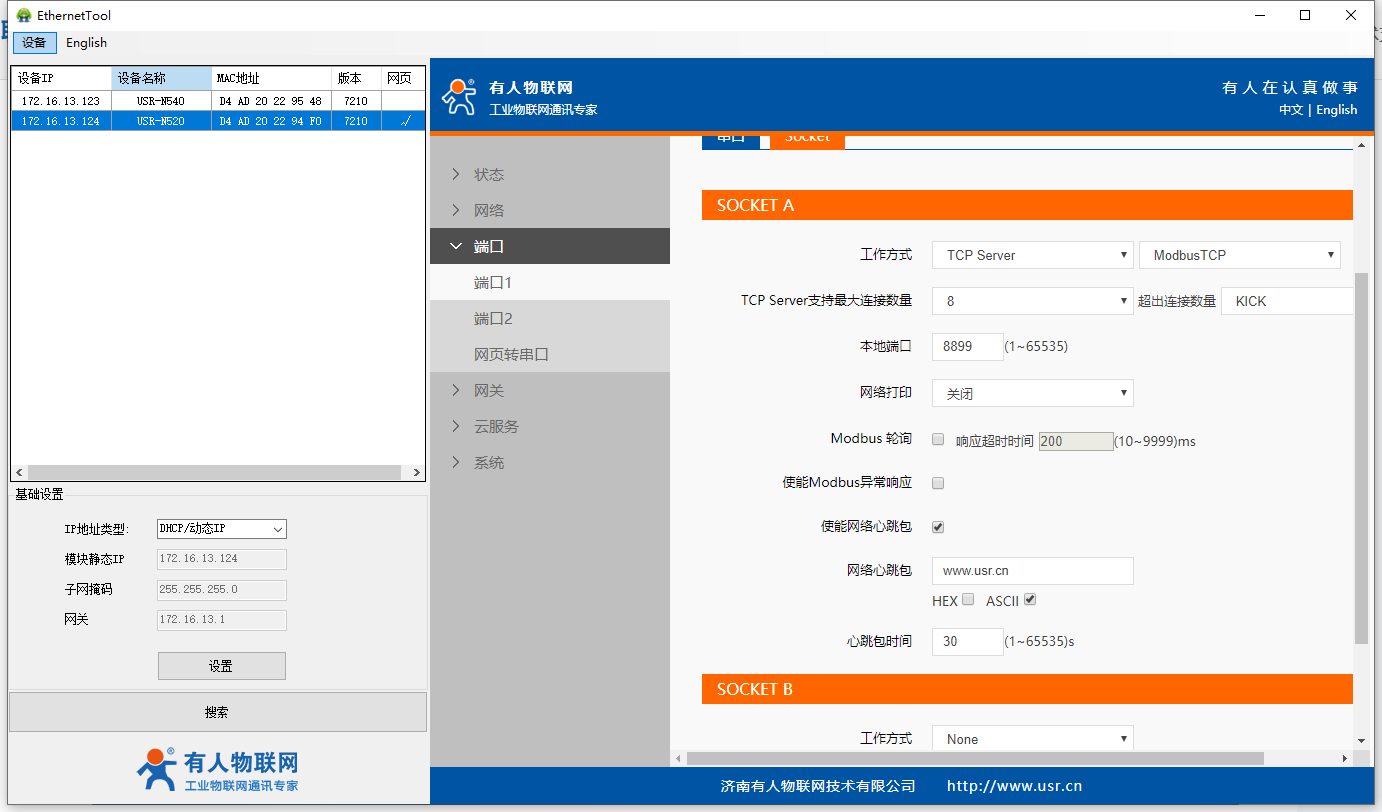Toggle 使能Modbus异常响应 checkbox
The image size is (1382, 812).
(x=938, y=483)
